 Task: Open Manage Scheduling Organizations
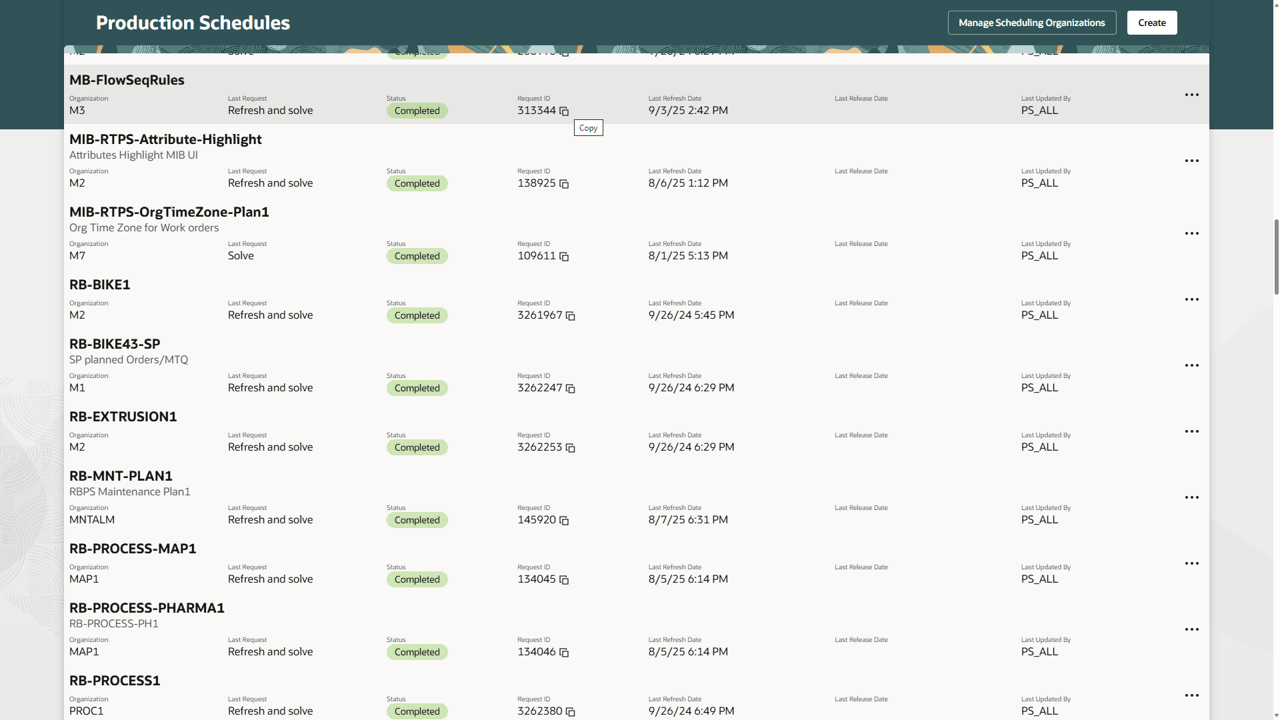tap(1031, 22)
